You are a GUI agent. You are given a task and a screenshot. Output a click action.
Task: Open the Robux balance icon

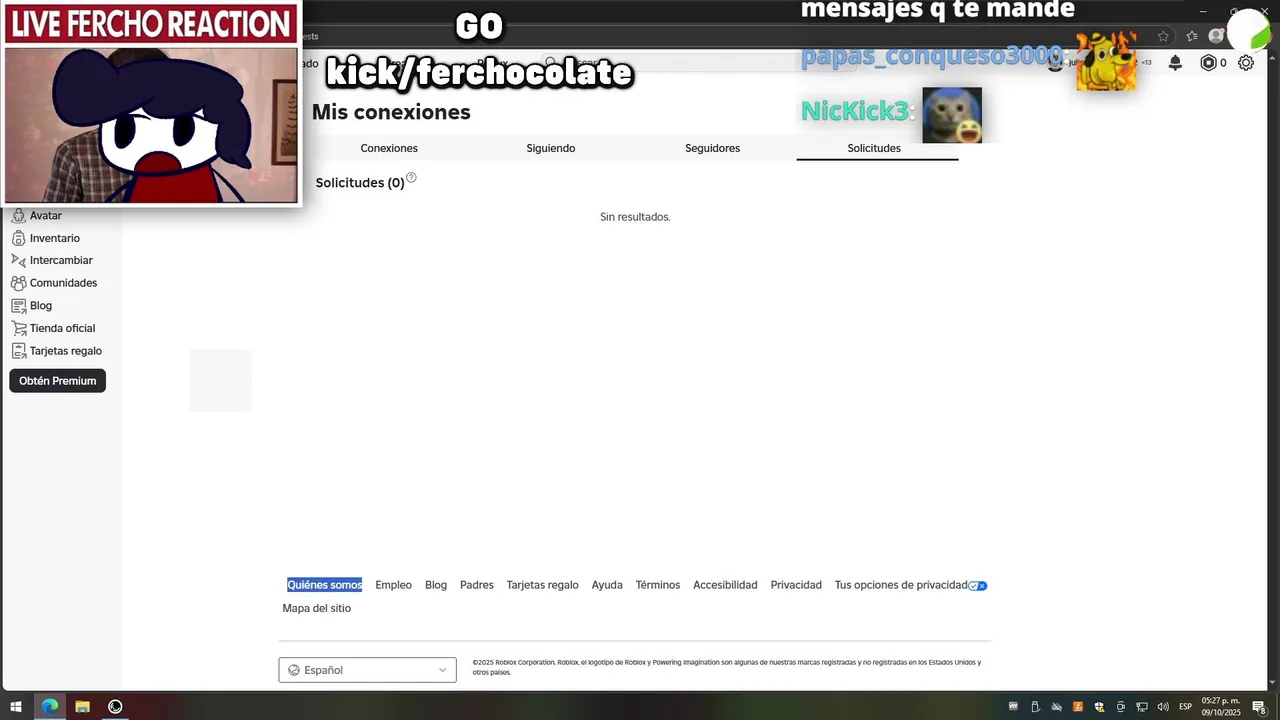tap(1208, 63)
